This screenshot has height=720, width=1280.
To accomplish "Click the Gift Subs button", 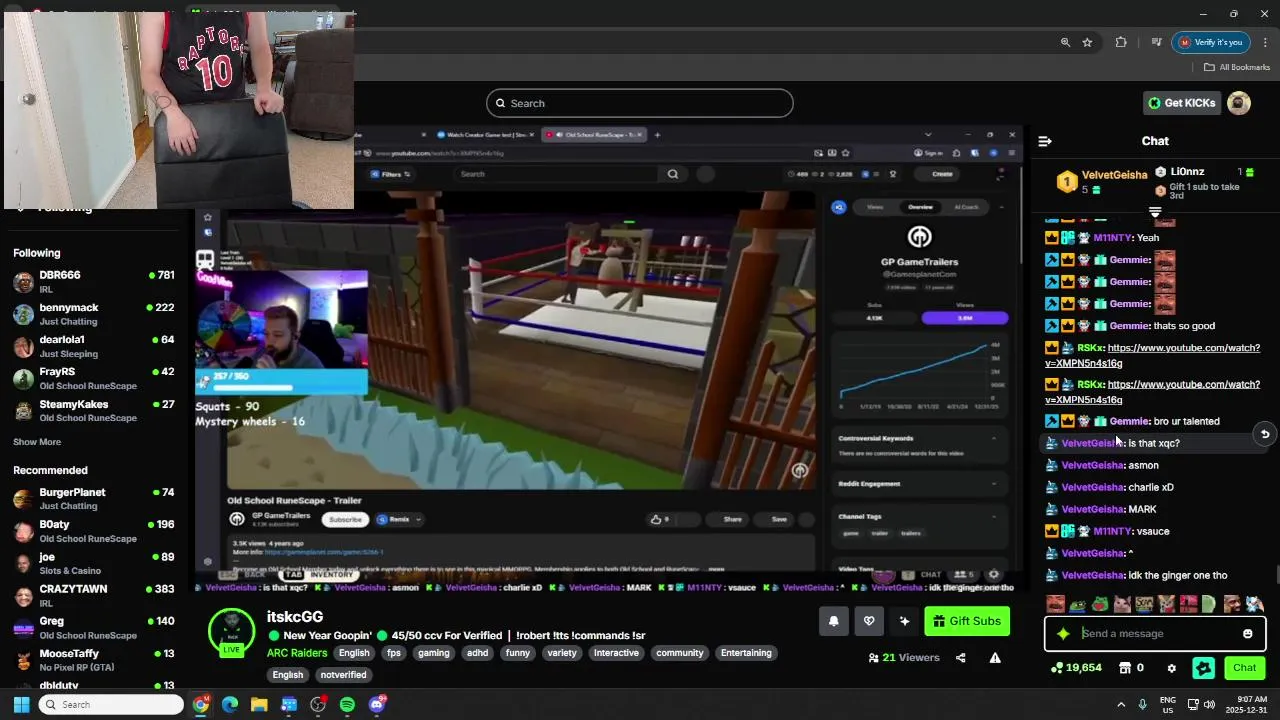I will click(x=967, y=621).
